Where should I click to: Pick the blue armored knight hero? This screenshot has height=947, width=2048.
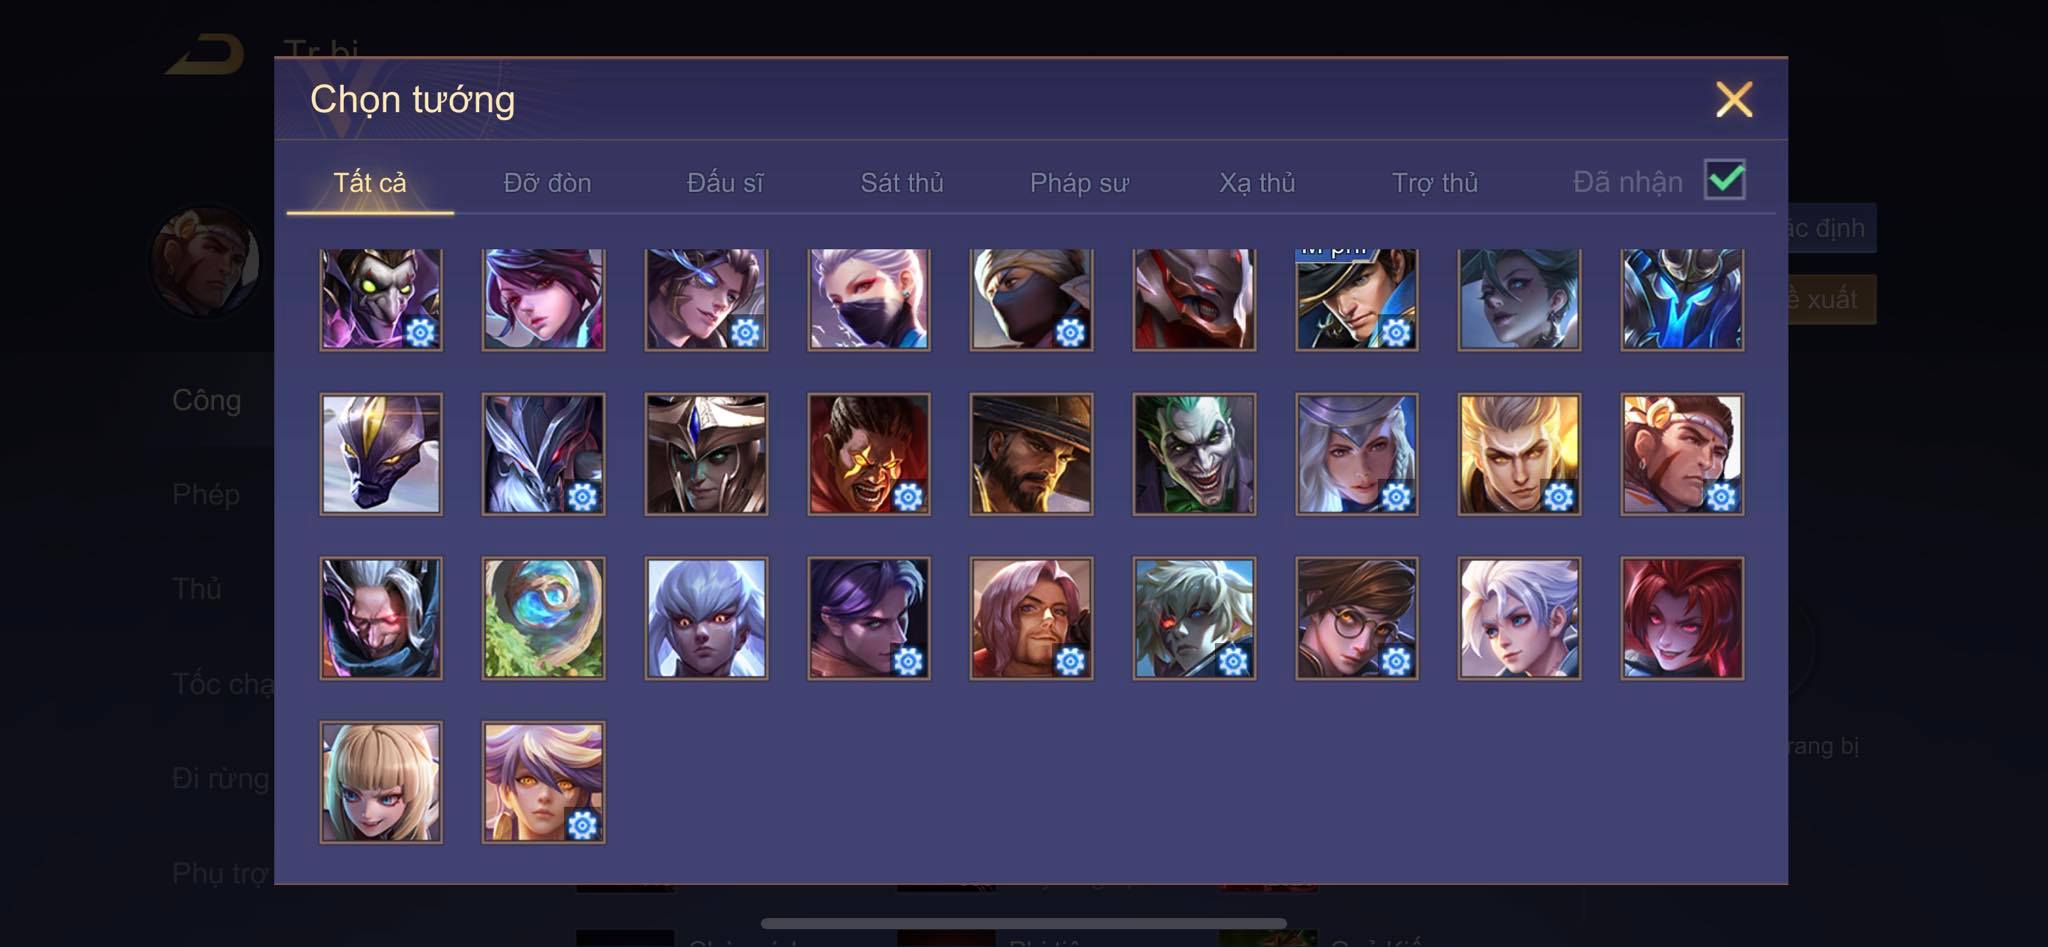tap(1682, 299)
